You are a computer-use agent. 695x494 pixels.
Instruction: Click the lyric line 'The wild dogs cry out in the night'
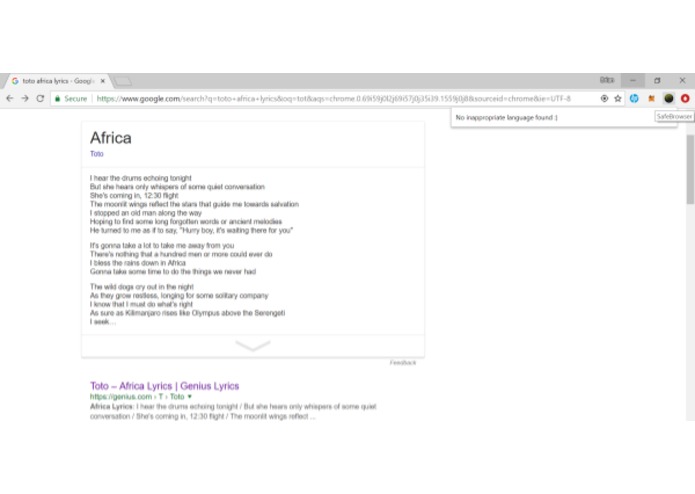(x=142, y=287)
